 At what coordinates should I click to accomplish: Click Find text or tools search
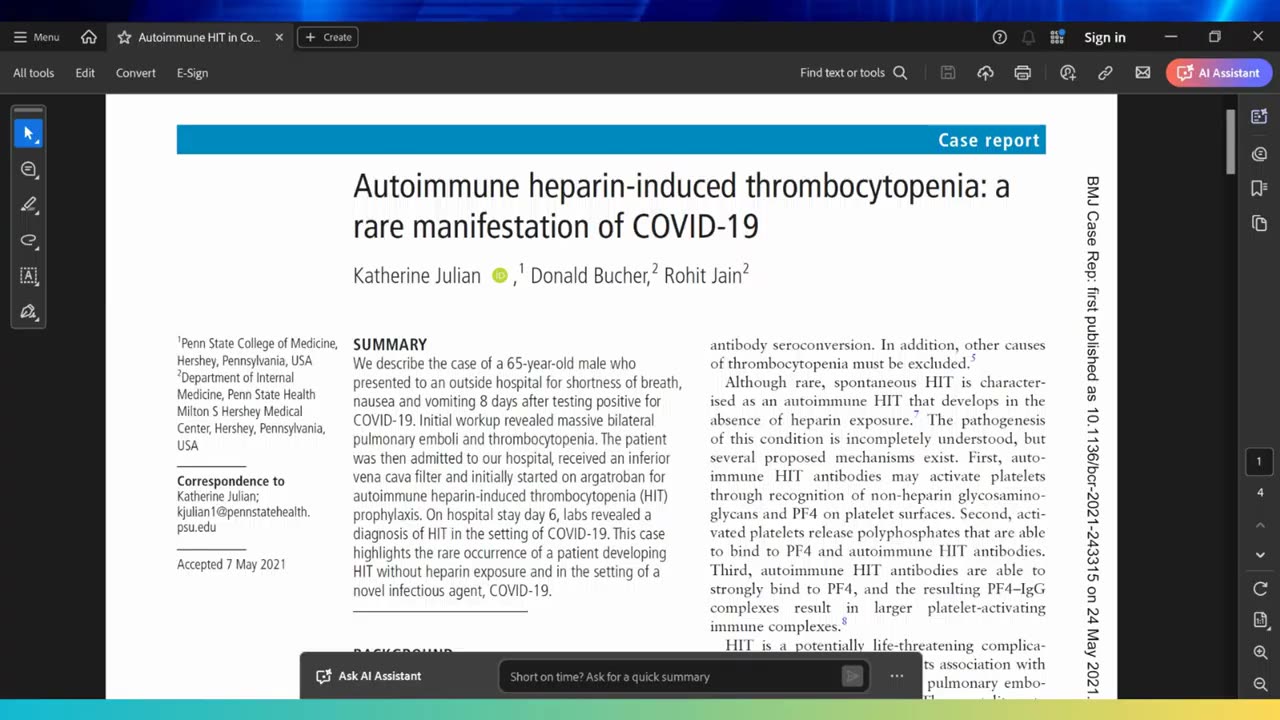(x=853, y=73)
